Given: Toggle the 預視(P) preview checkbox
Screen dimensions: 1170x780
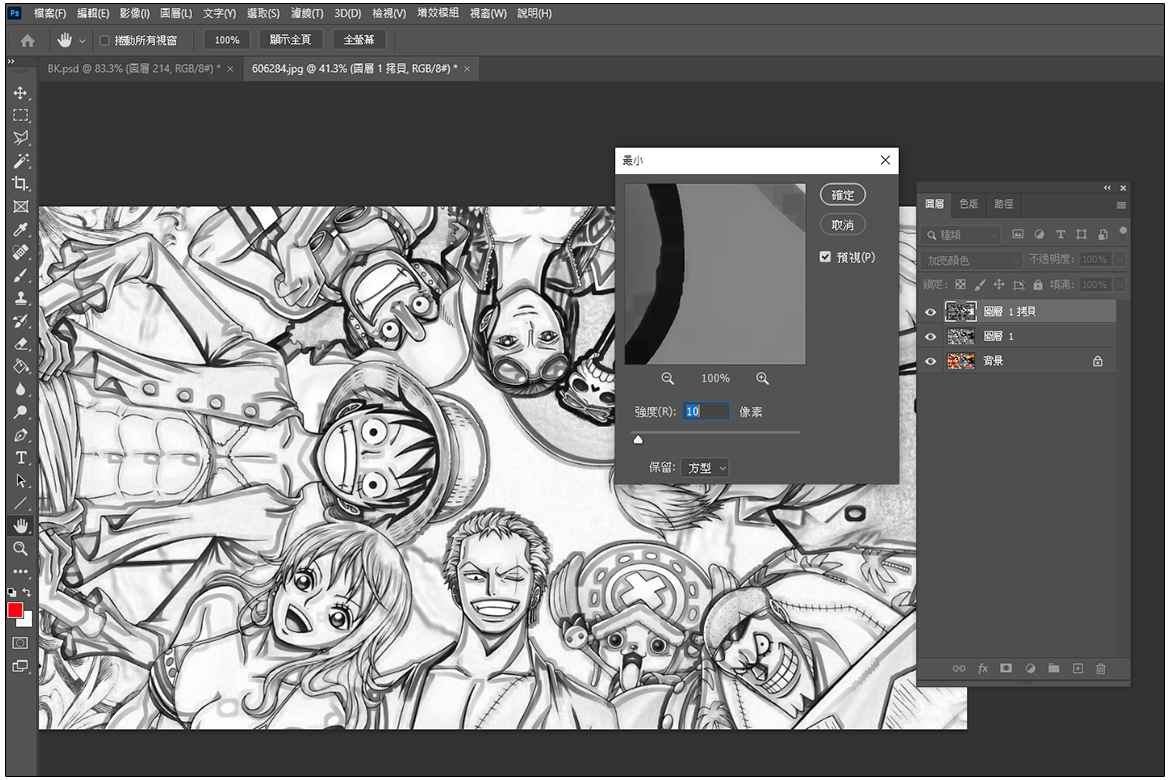Looking at the screenshot, I should [x=825, y=257].
